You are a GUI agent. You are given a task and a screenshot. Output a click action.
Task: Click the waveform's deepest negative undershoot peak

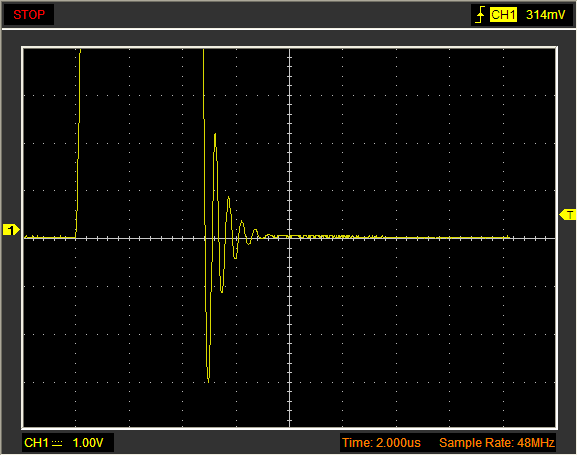coord(208,380)
